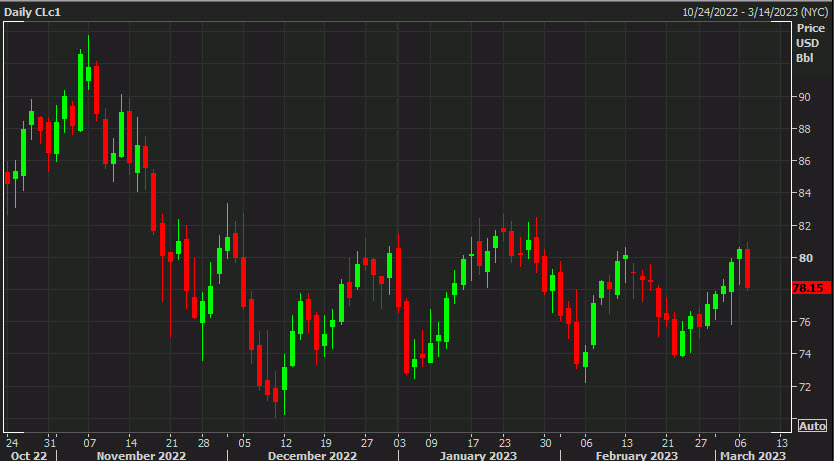The width and height of the screenshot is (834, 461).
Task: Click the 31 date tick label
Action: [49, 443]
